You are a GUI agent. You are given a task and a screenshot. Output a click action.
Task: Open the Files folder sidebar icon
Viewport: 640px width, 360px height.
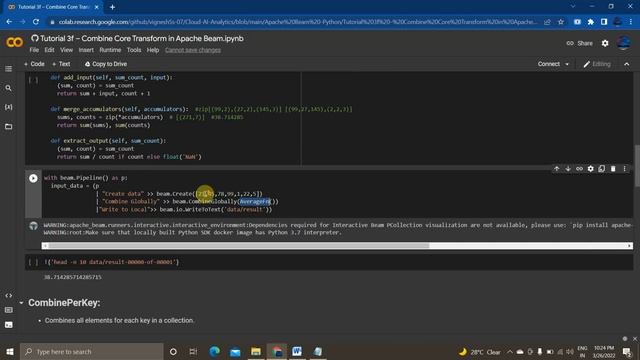pos(8,127)
